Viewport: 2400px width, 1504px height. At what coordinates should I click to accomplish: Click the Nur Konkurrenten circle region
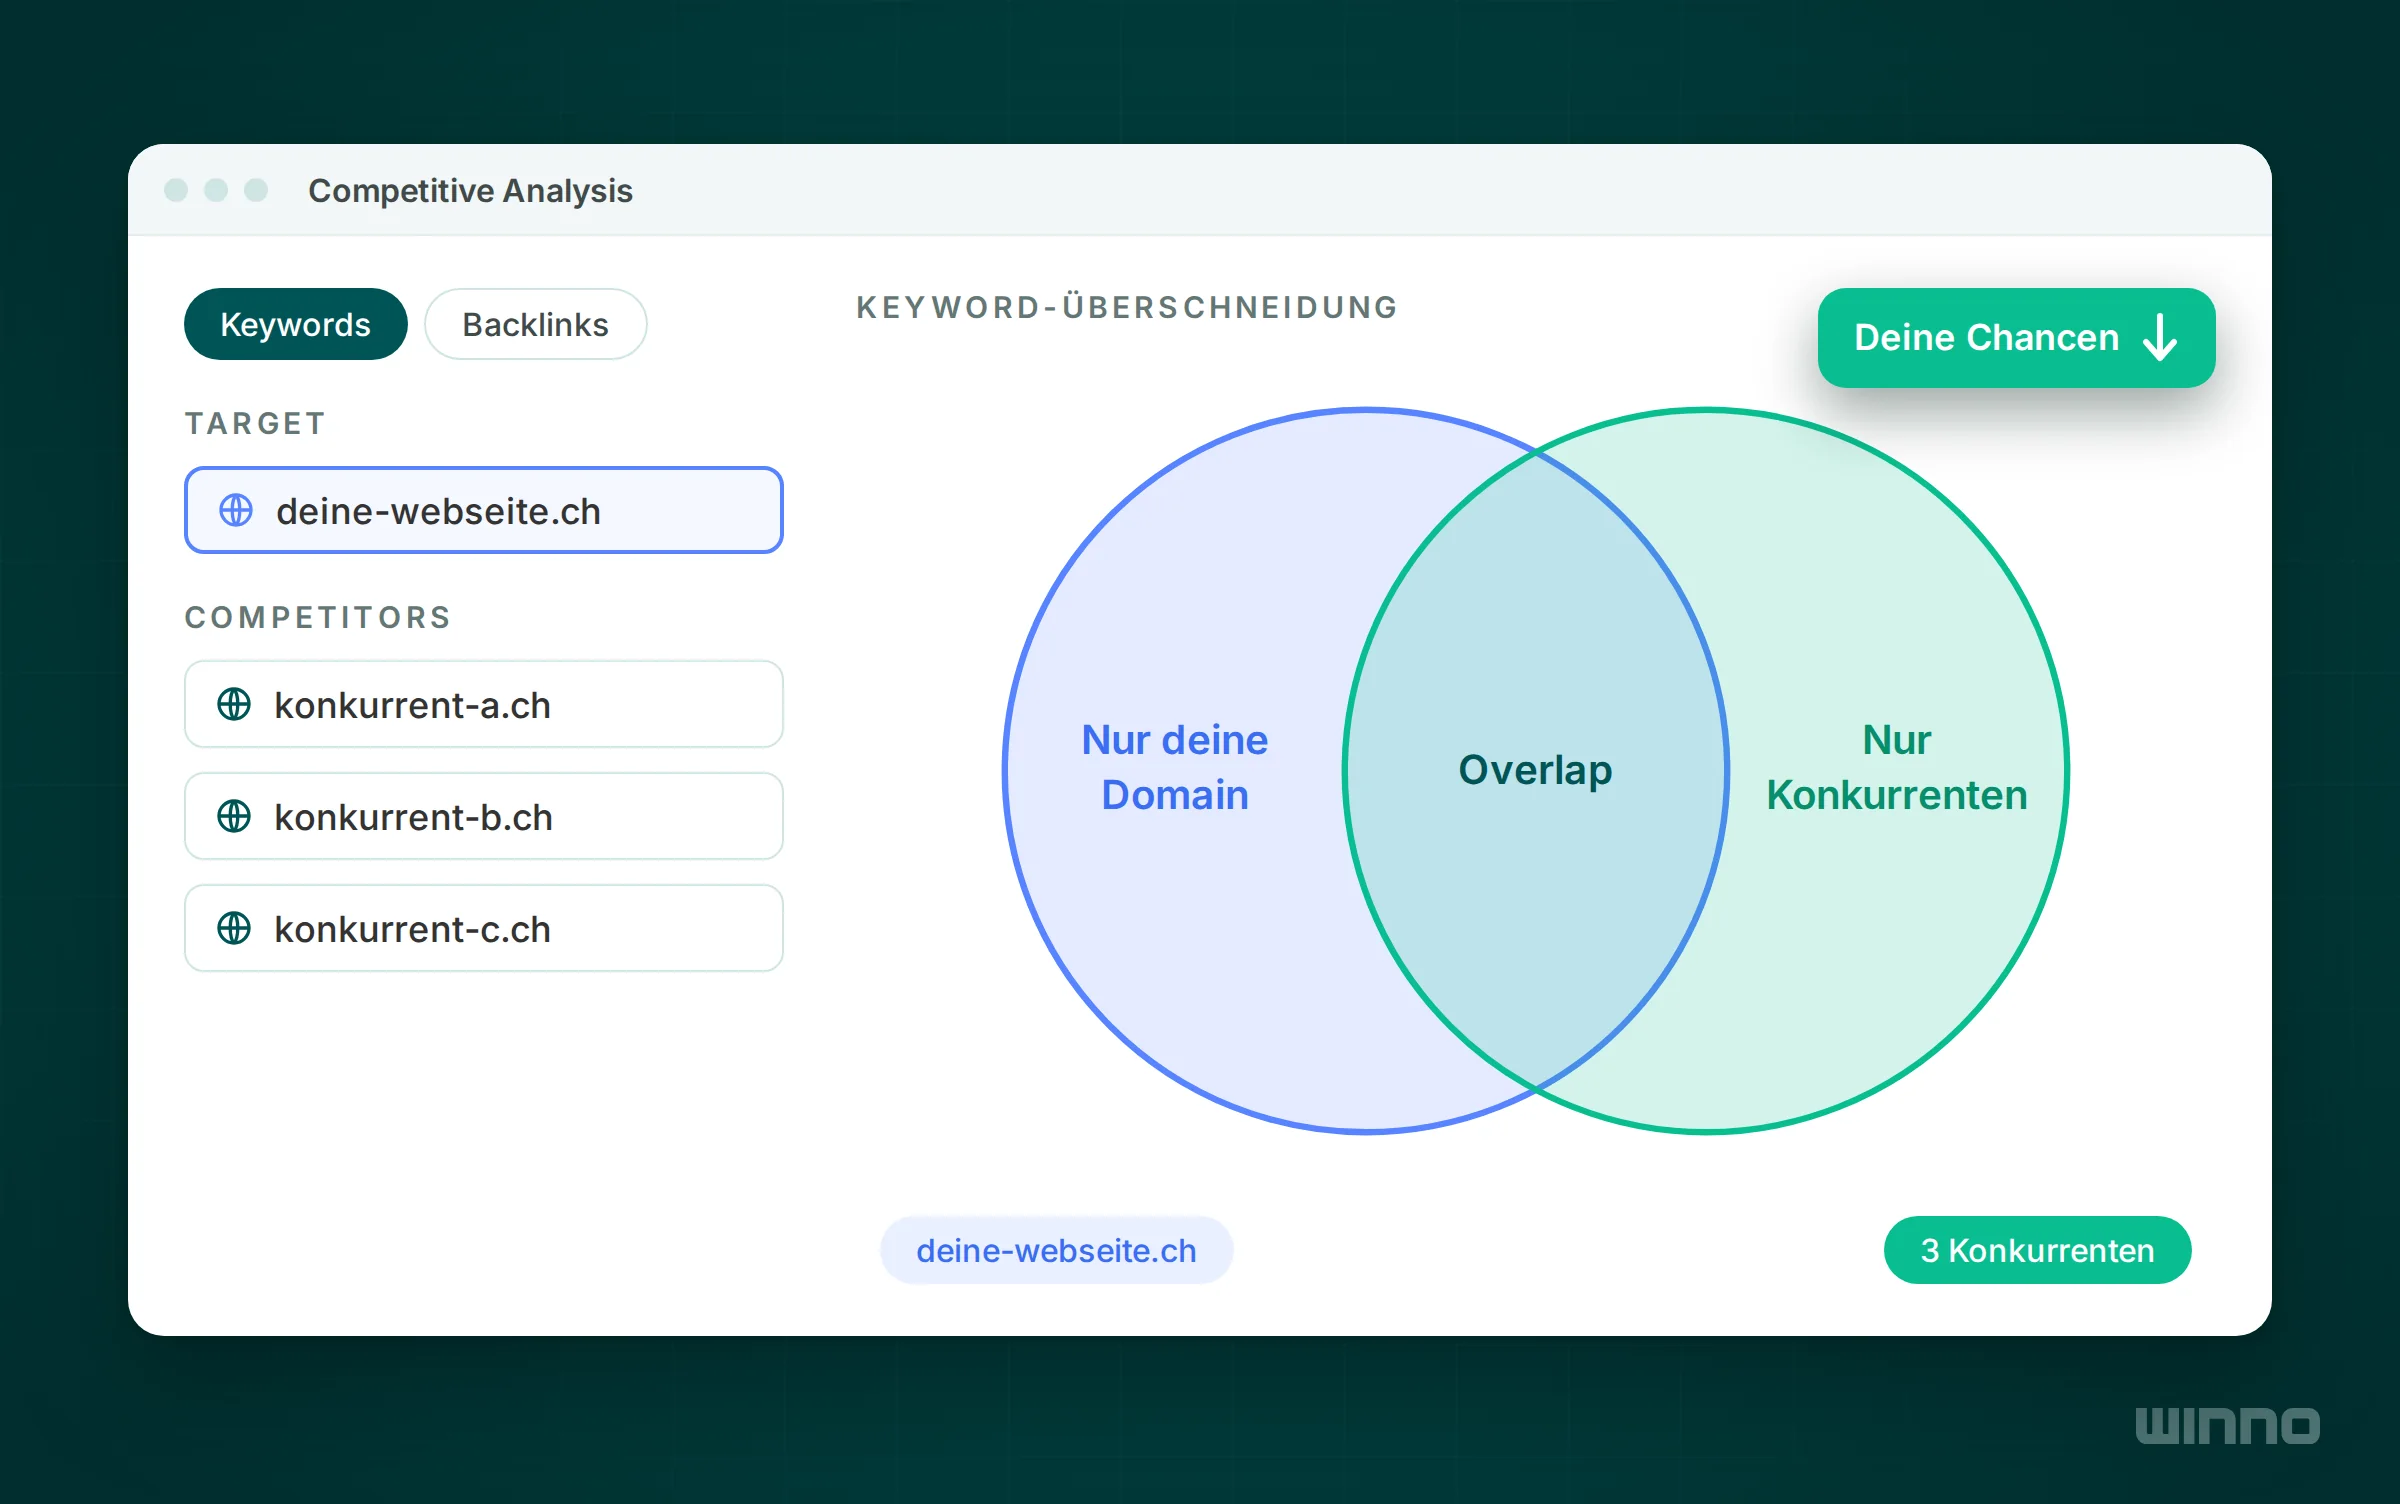pos(1896,768)
